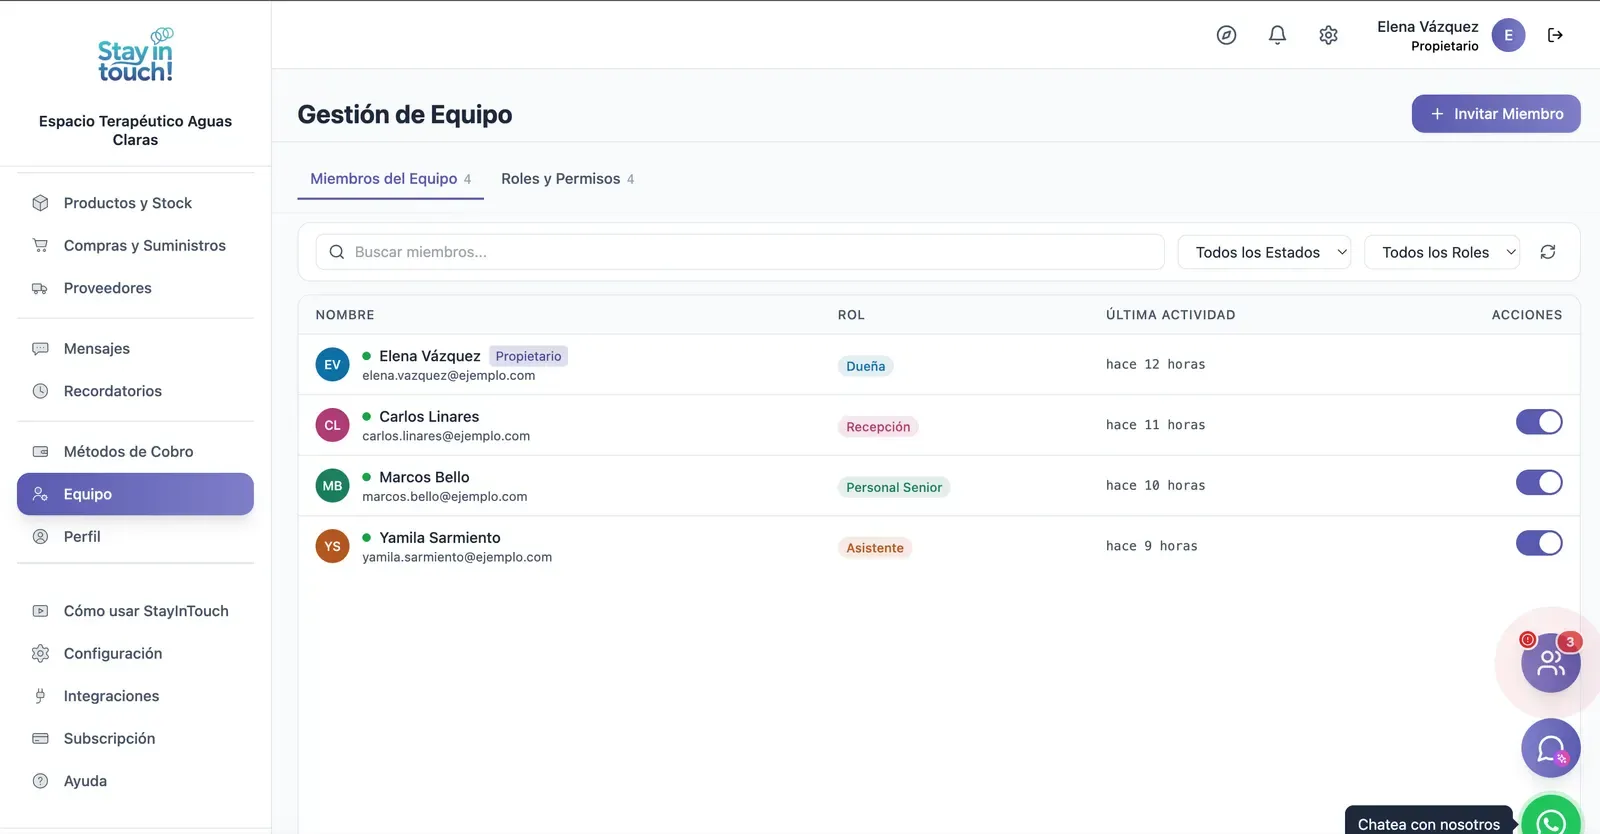1600x834 pixels.
Task: Open Cómo usar StayInTouch guide
Action: (135, 611)
